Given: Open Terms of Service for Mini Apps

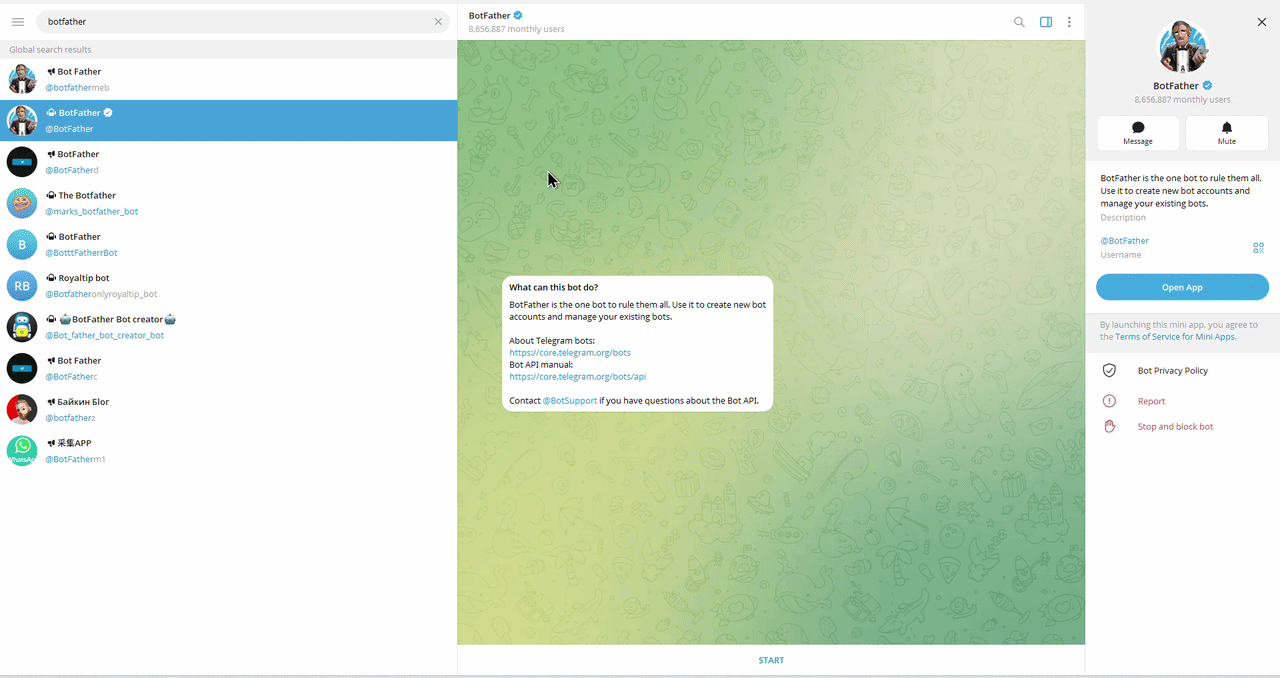Looking at the screenshot, I should tap(1175, 337).
